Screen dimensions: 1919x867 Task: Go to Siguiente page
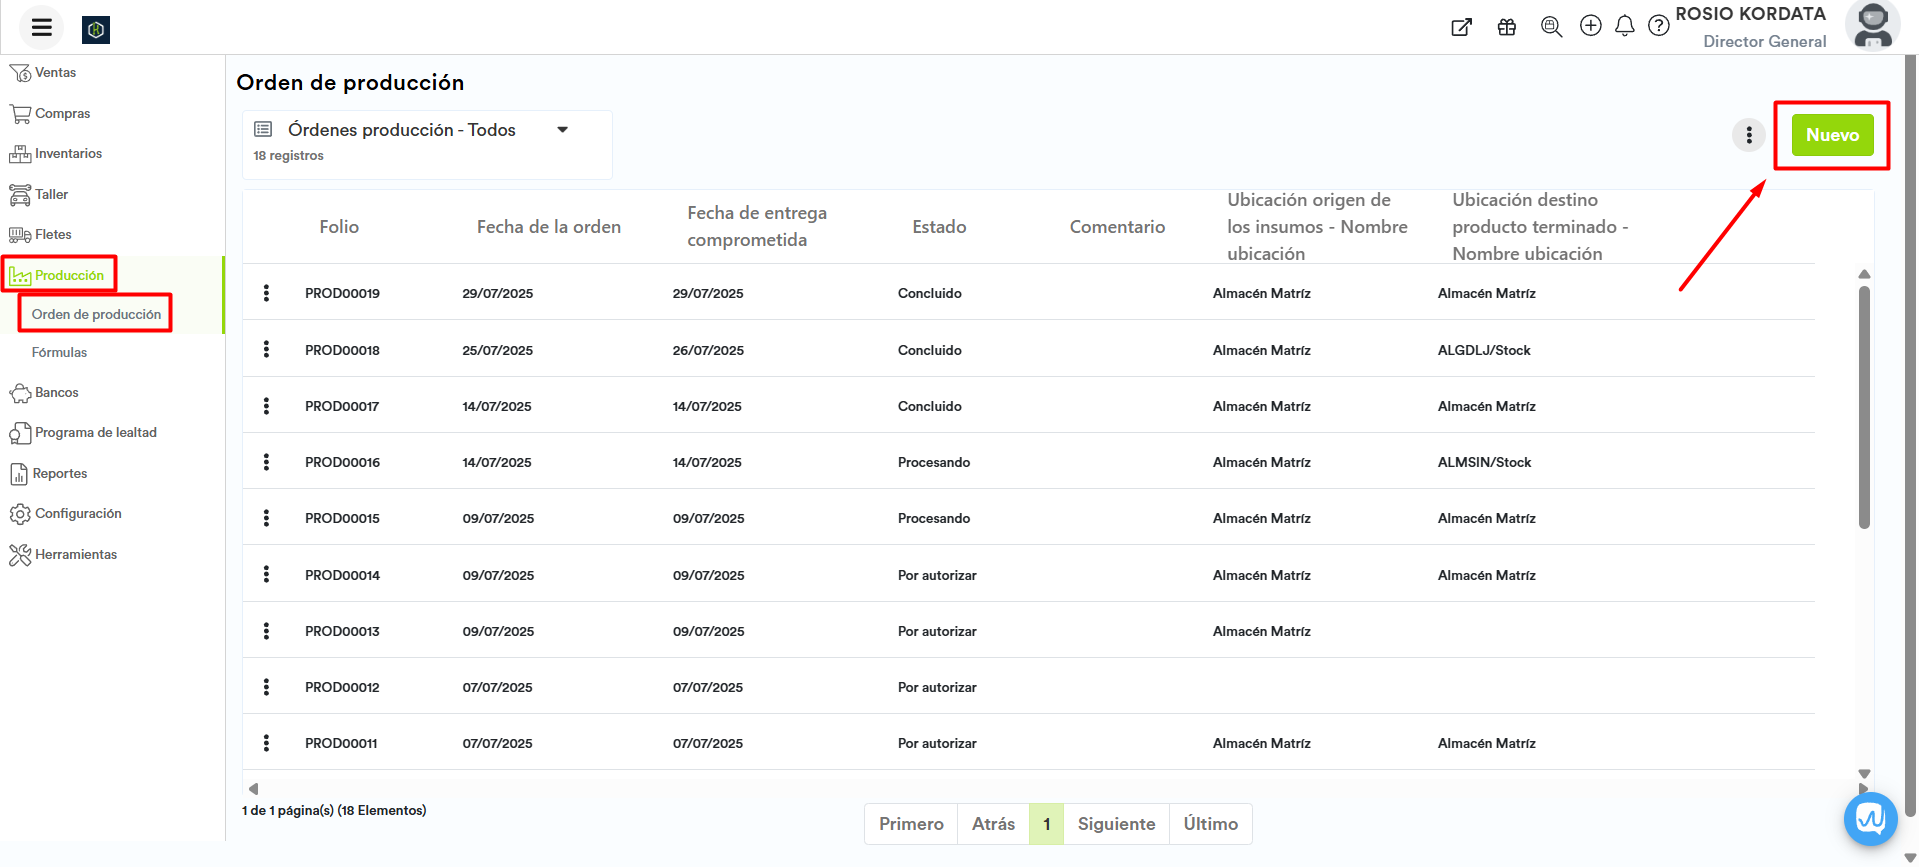tap(1116, 824)
